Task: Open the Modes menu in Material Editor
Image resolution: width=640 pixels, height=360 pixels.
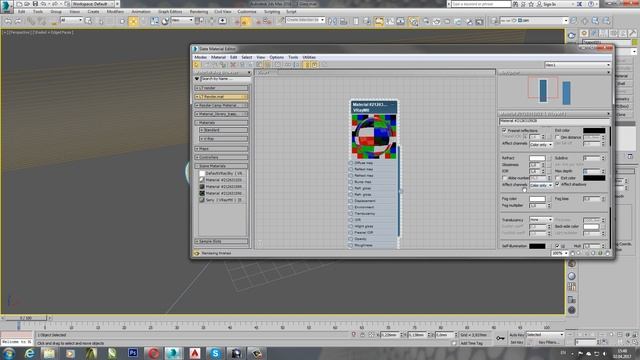Action: 200,58
